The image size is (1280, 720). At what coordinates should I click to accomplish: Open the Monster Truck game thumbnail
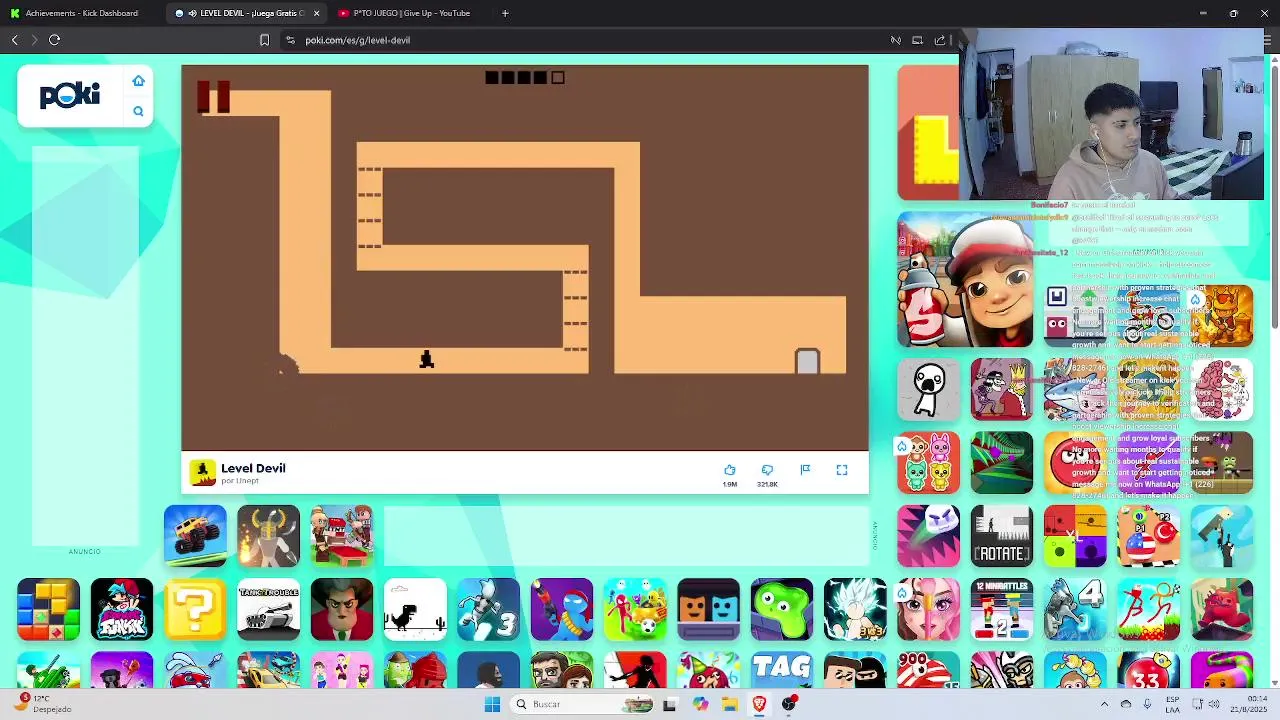click(195, 536)
